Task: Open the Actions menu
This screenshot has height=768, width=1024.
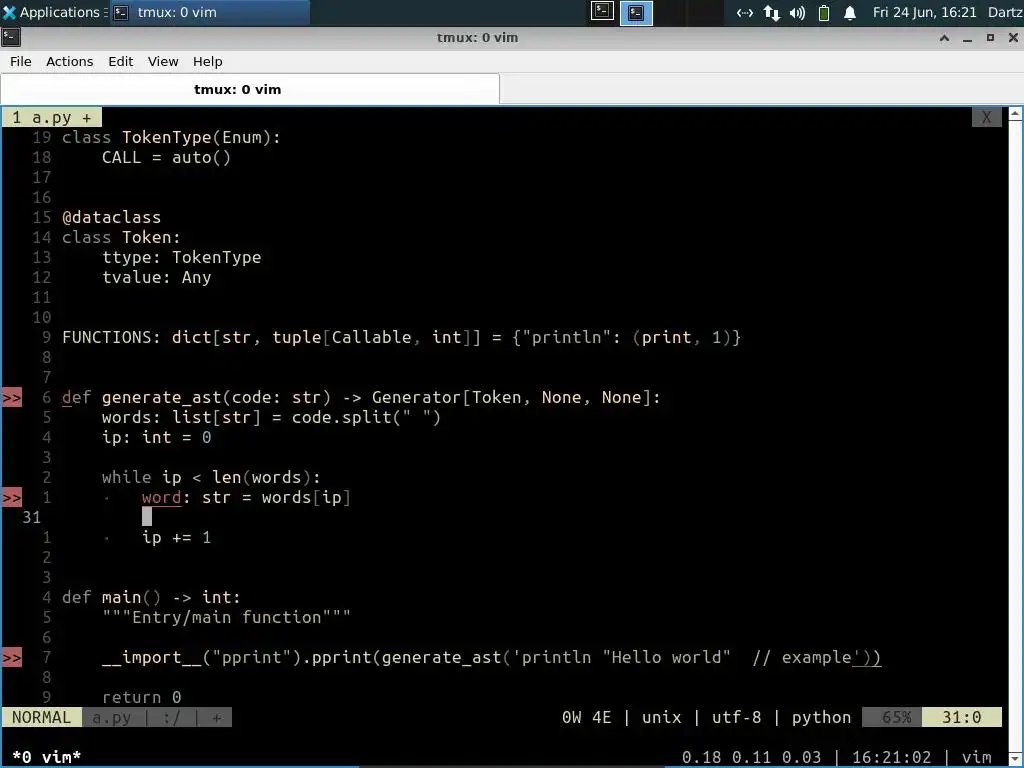Action: point(69,61)
